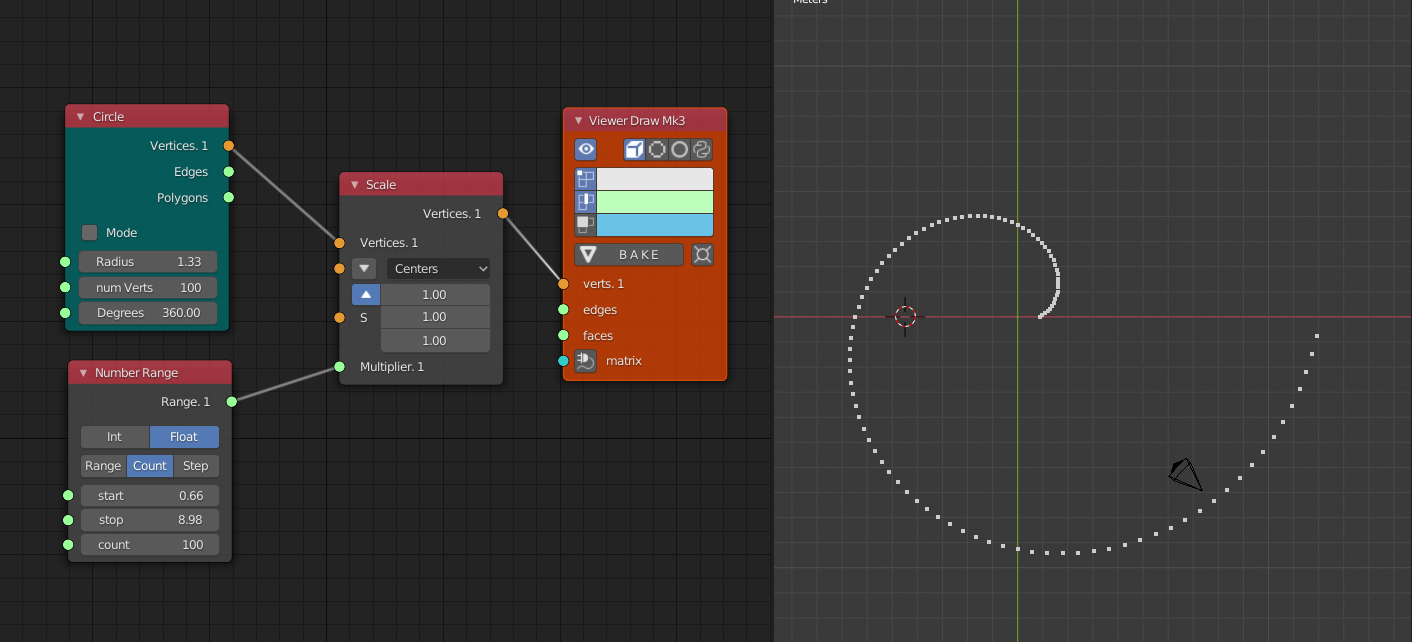The height and width of the screenshot is (642, 1412).
Task: Click the start field showing 0.66
Action: 150,496
